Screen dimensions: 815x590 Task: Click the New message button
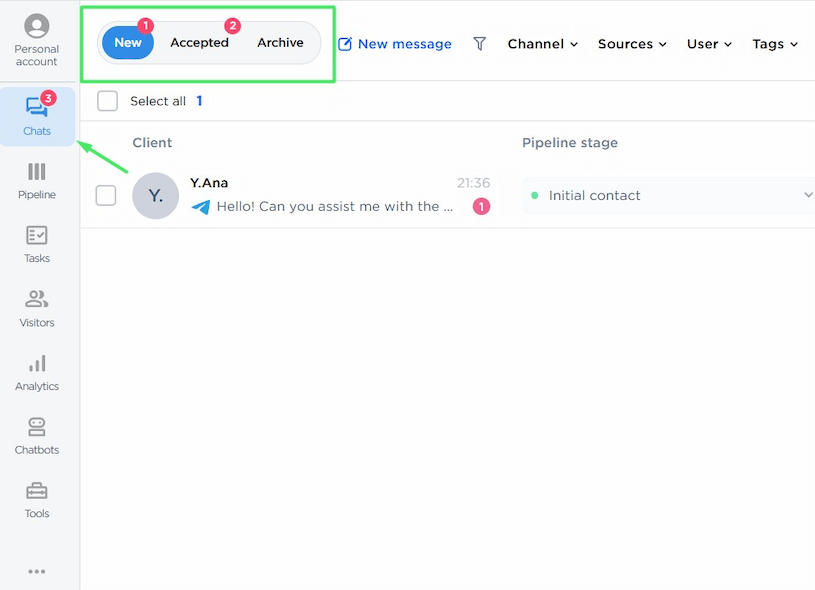click(x=395, y=44)
